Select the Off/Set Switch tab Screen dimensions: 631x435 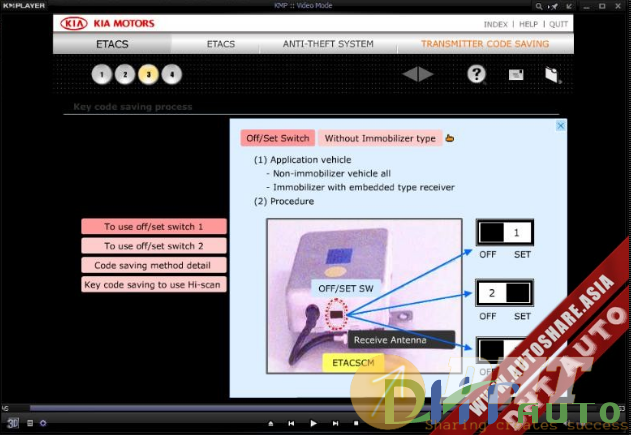278,138
